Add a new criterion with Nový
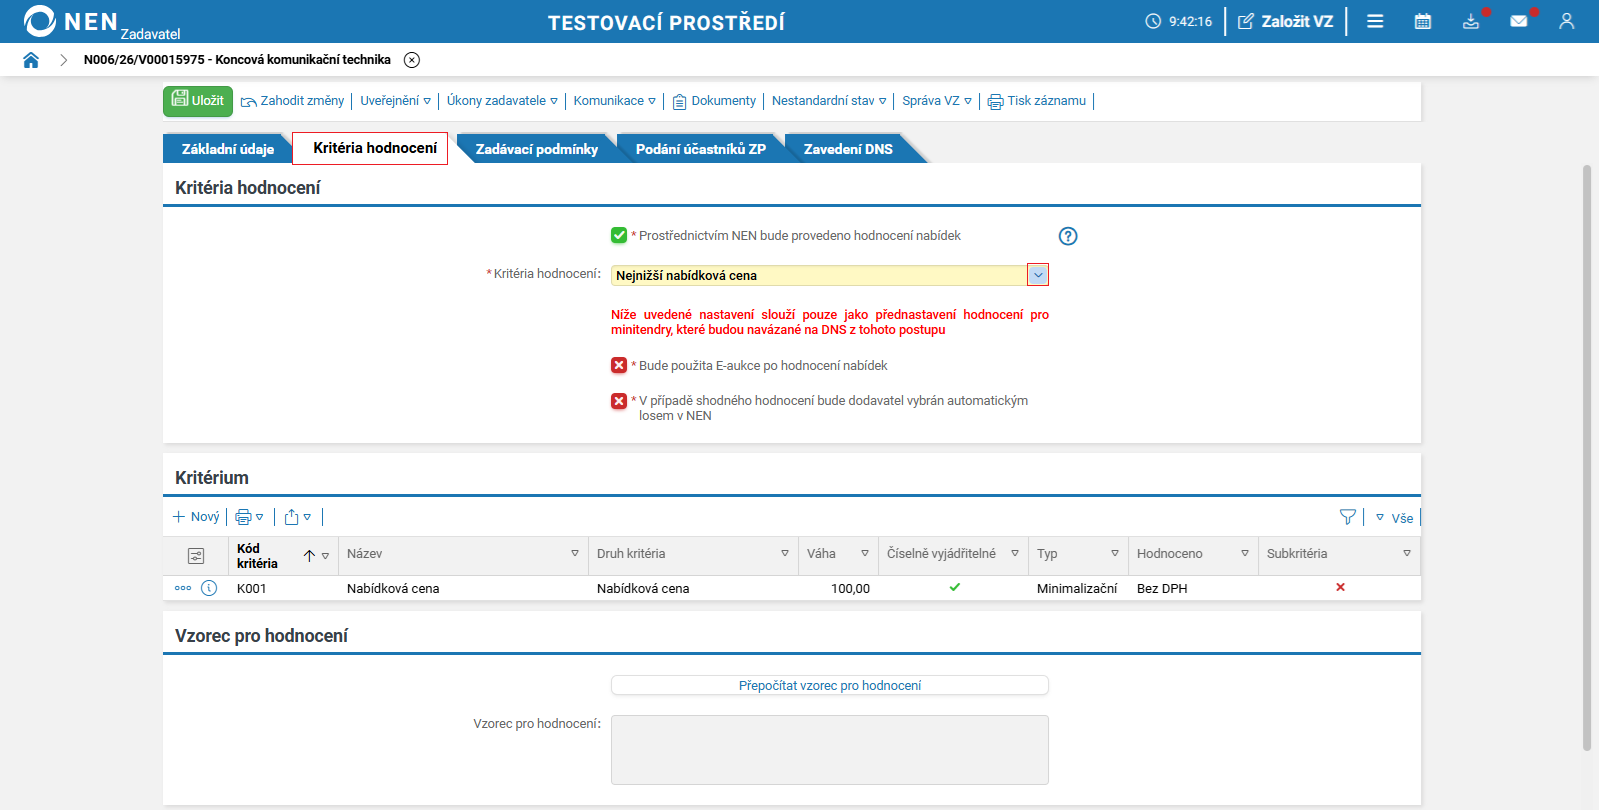The image size is (1599, 810). click(196, 517)
